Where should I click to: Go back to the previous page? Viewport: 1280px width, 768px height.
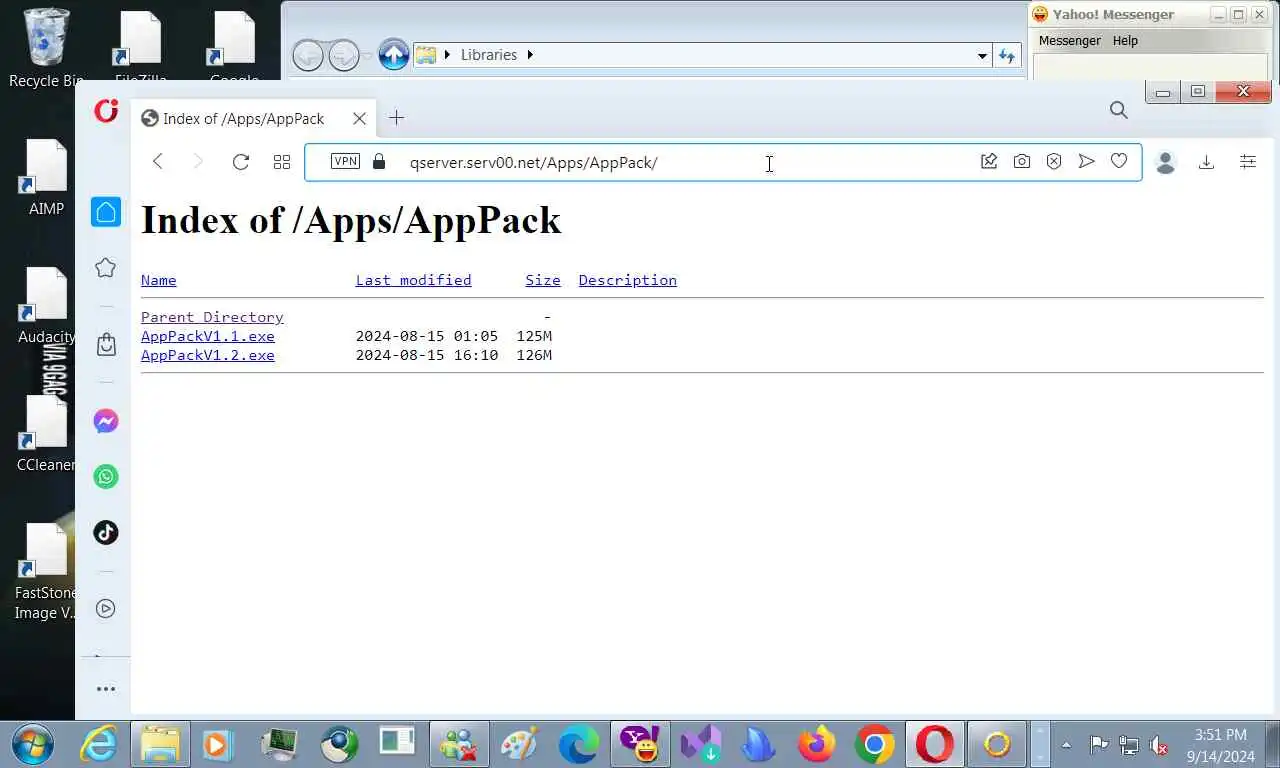(x=157, y=161)
